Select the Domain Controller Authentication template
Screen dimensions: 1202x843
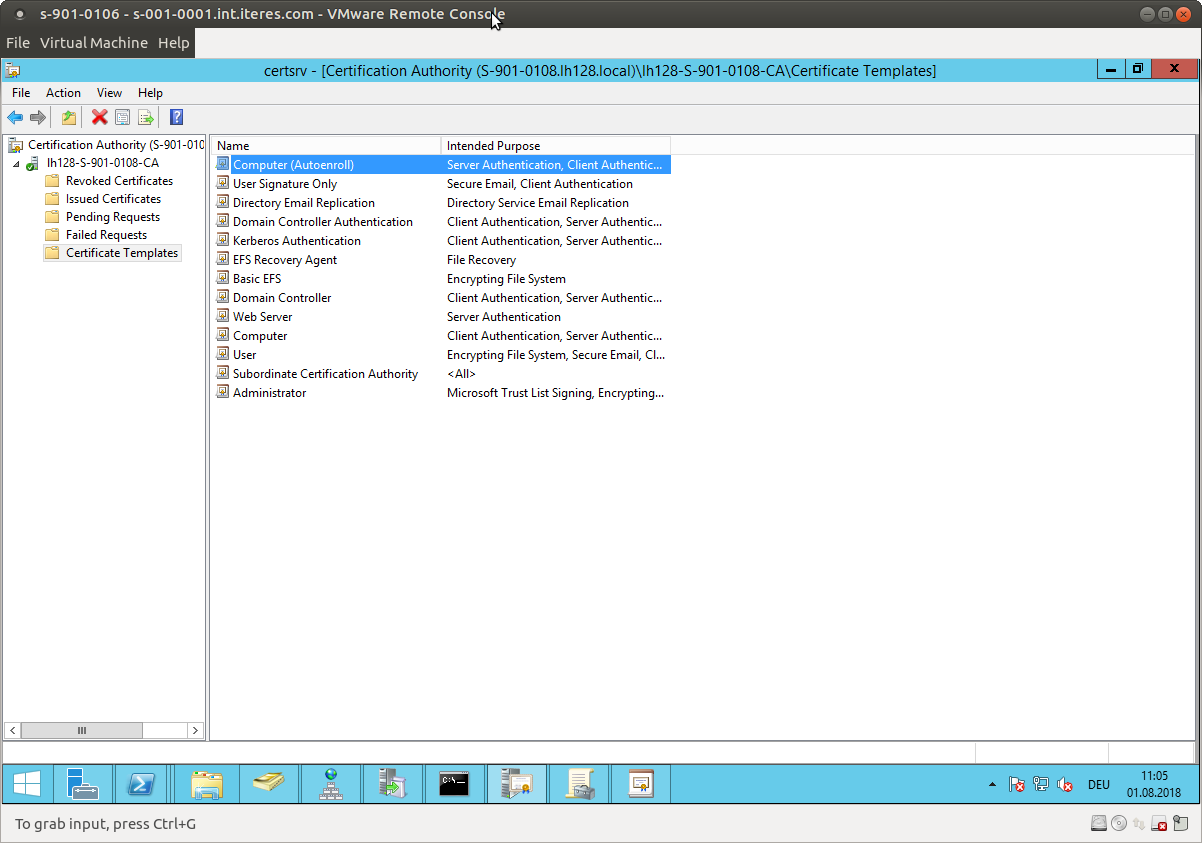(x=441, y=222)
